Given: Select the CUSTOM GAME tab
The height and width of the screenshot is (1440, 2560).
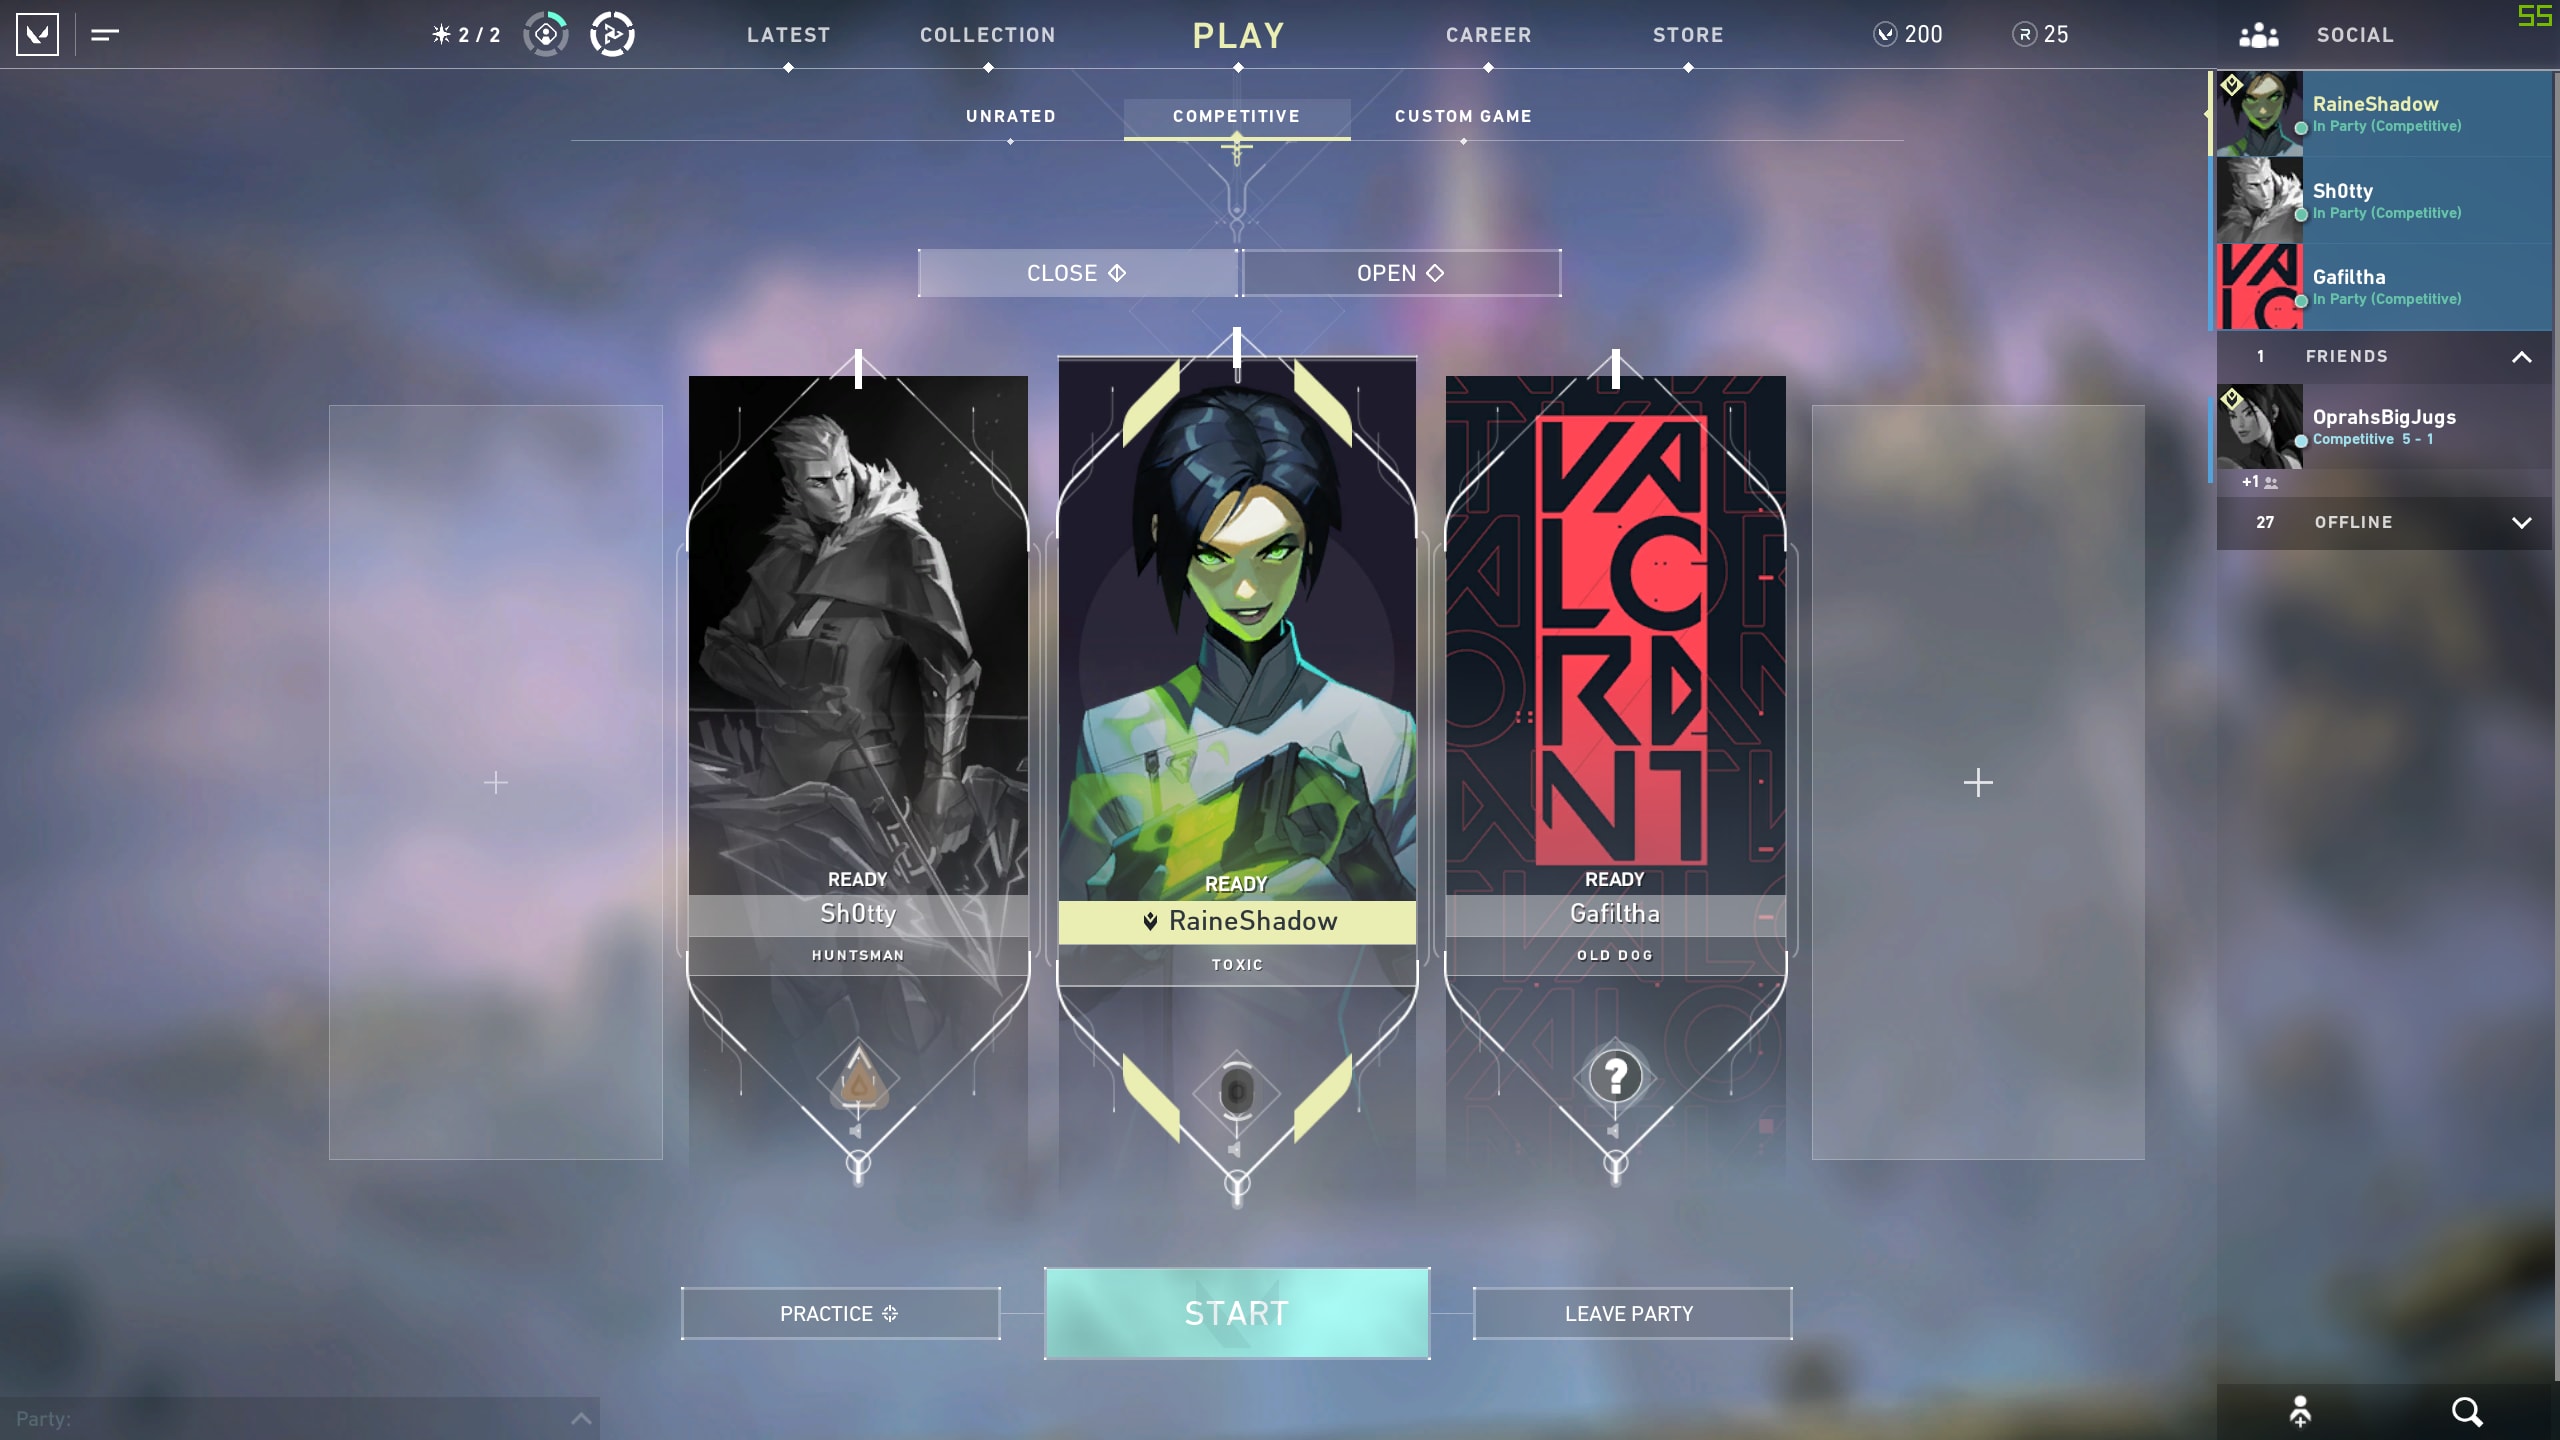Looking at the screenshot, I should [x=1461, y=114].
